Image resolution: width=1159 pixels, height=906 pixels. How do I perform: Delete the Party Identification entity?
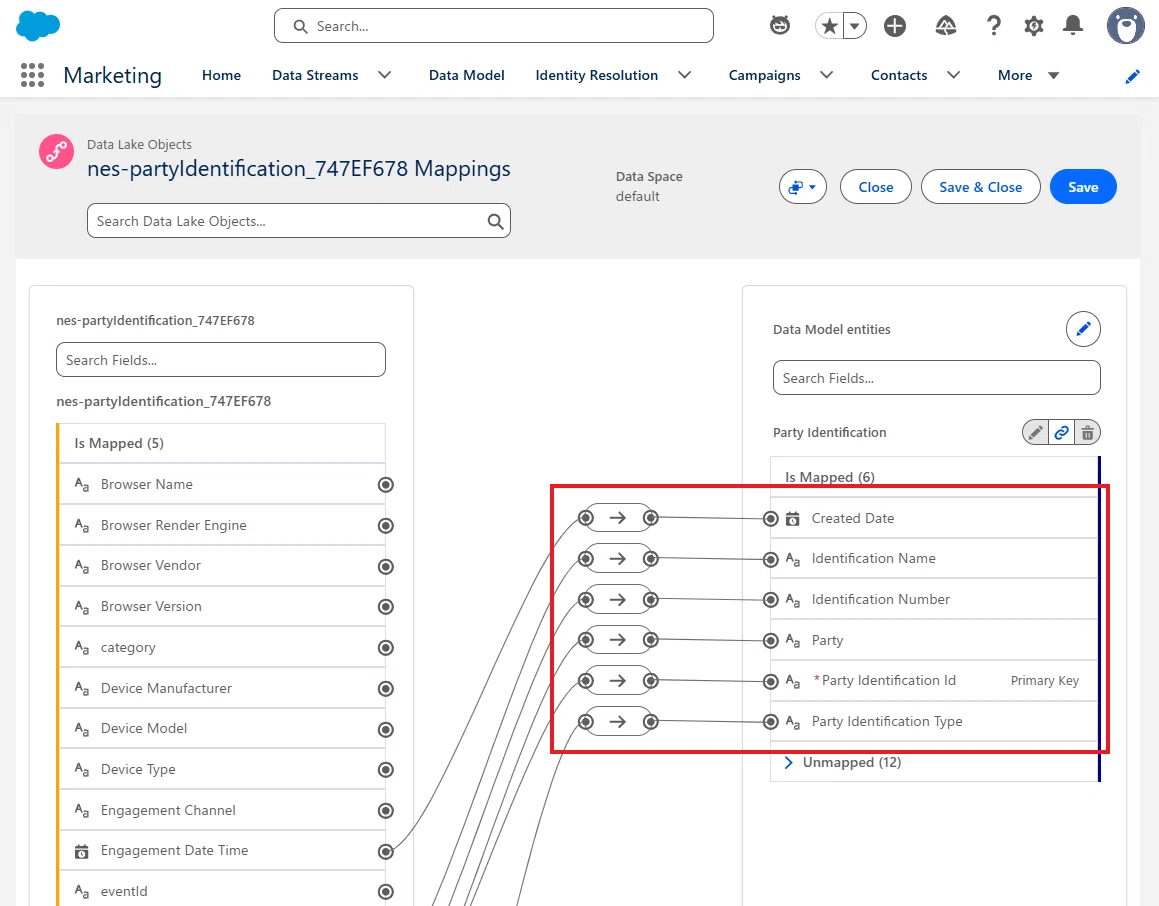click(1087, 432)
